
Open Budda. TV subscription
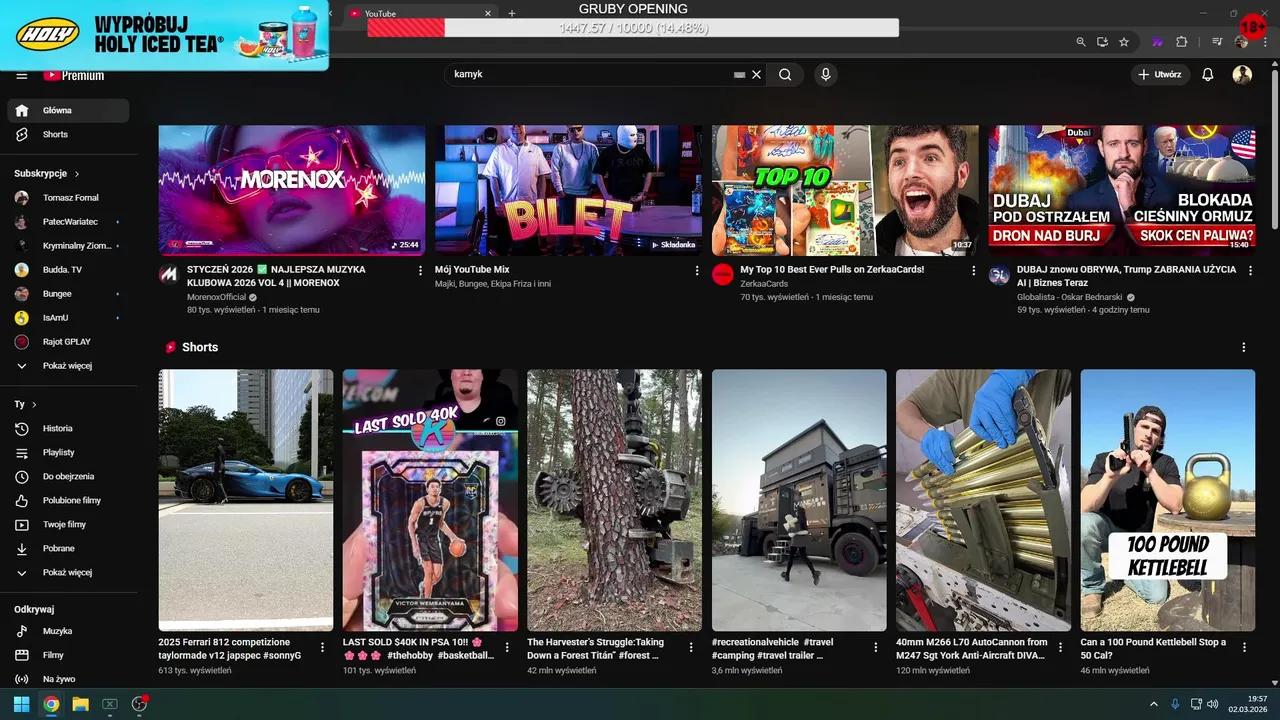click(x=68, y=269)
